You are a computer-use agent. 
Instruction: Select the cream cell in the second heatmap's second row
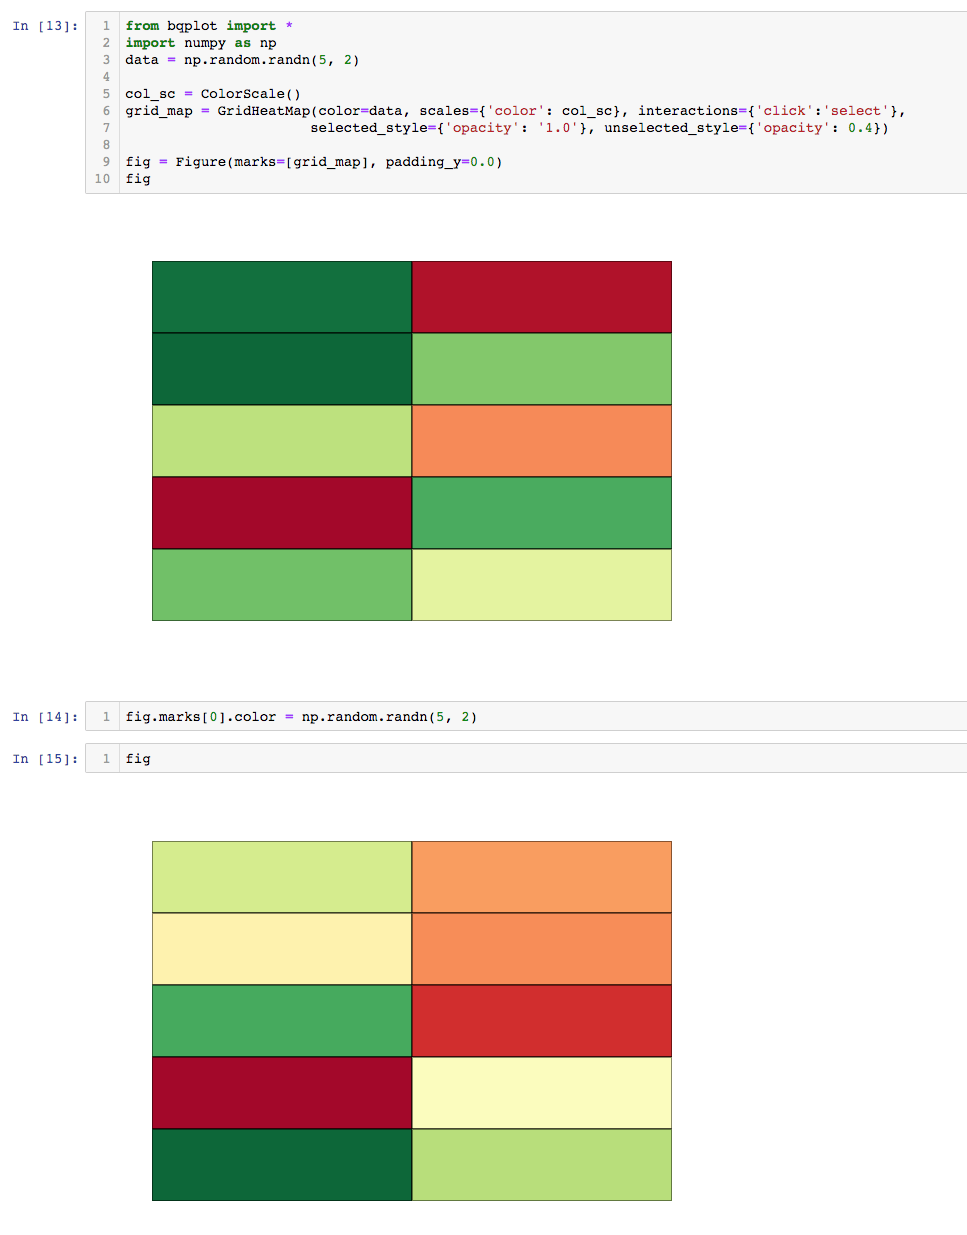[x=280, y=948]
